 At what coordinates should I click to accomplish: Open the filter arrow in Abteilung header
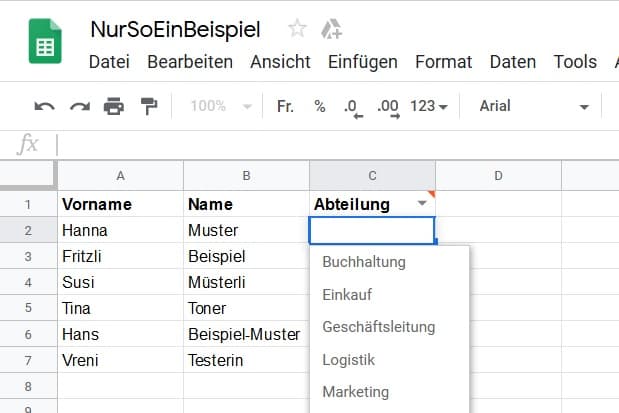pos(422,203)
